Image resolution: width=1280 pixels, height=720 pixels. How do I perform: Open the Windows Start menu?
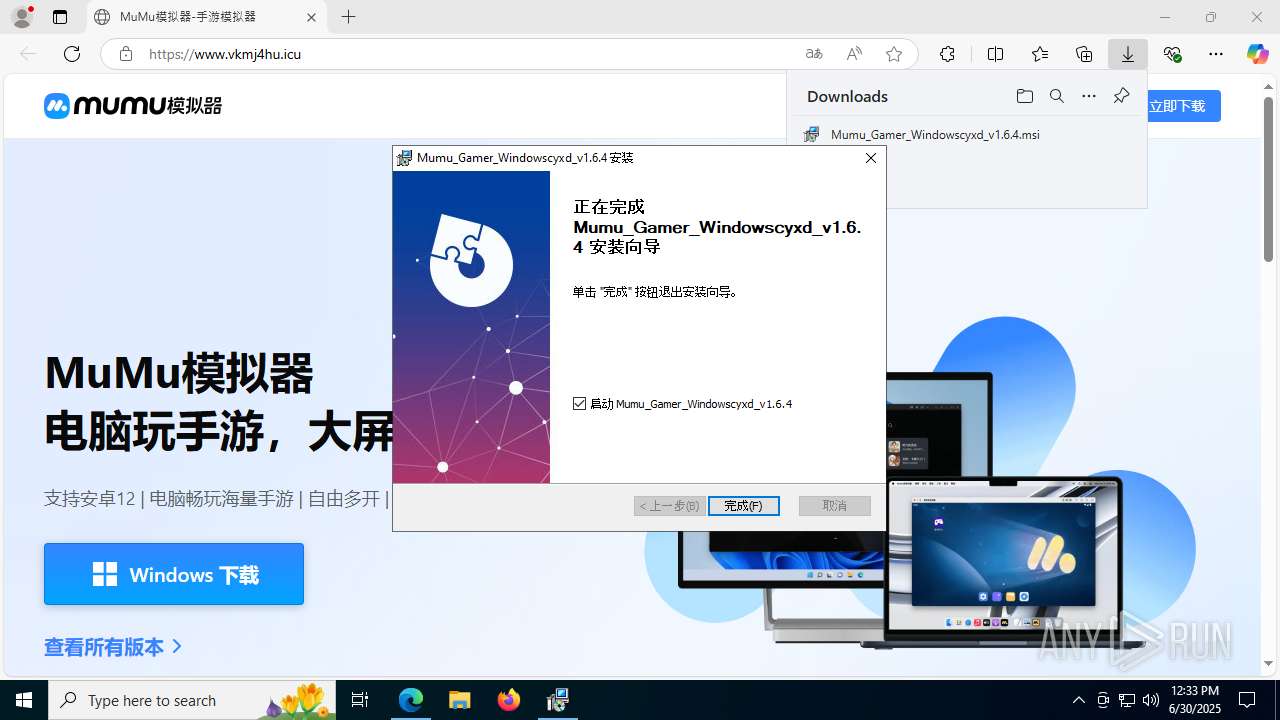point(24,700)
